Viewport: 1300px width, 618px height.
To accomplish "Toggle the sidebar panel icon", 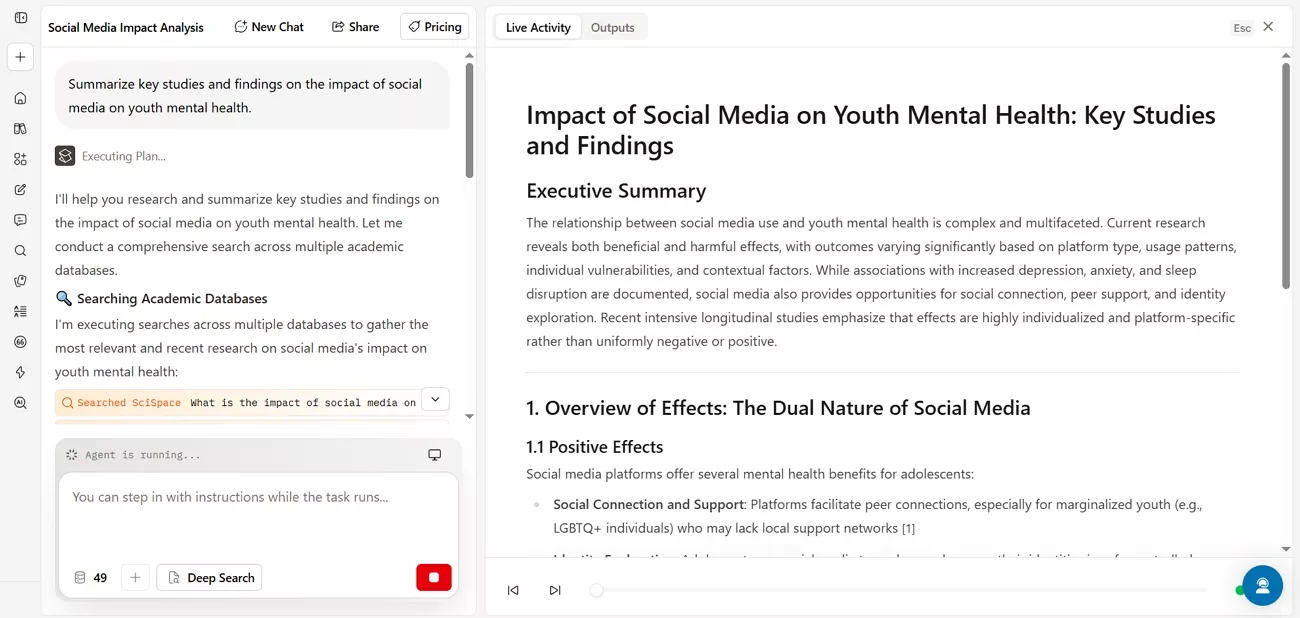I will click(20, 18).
